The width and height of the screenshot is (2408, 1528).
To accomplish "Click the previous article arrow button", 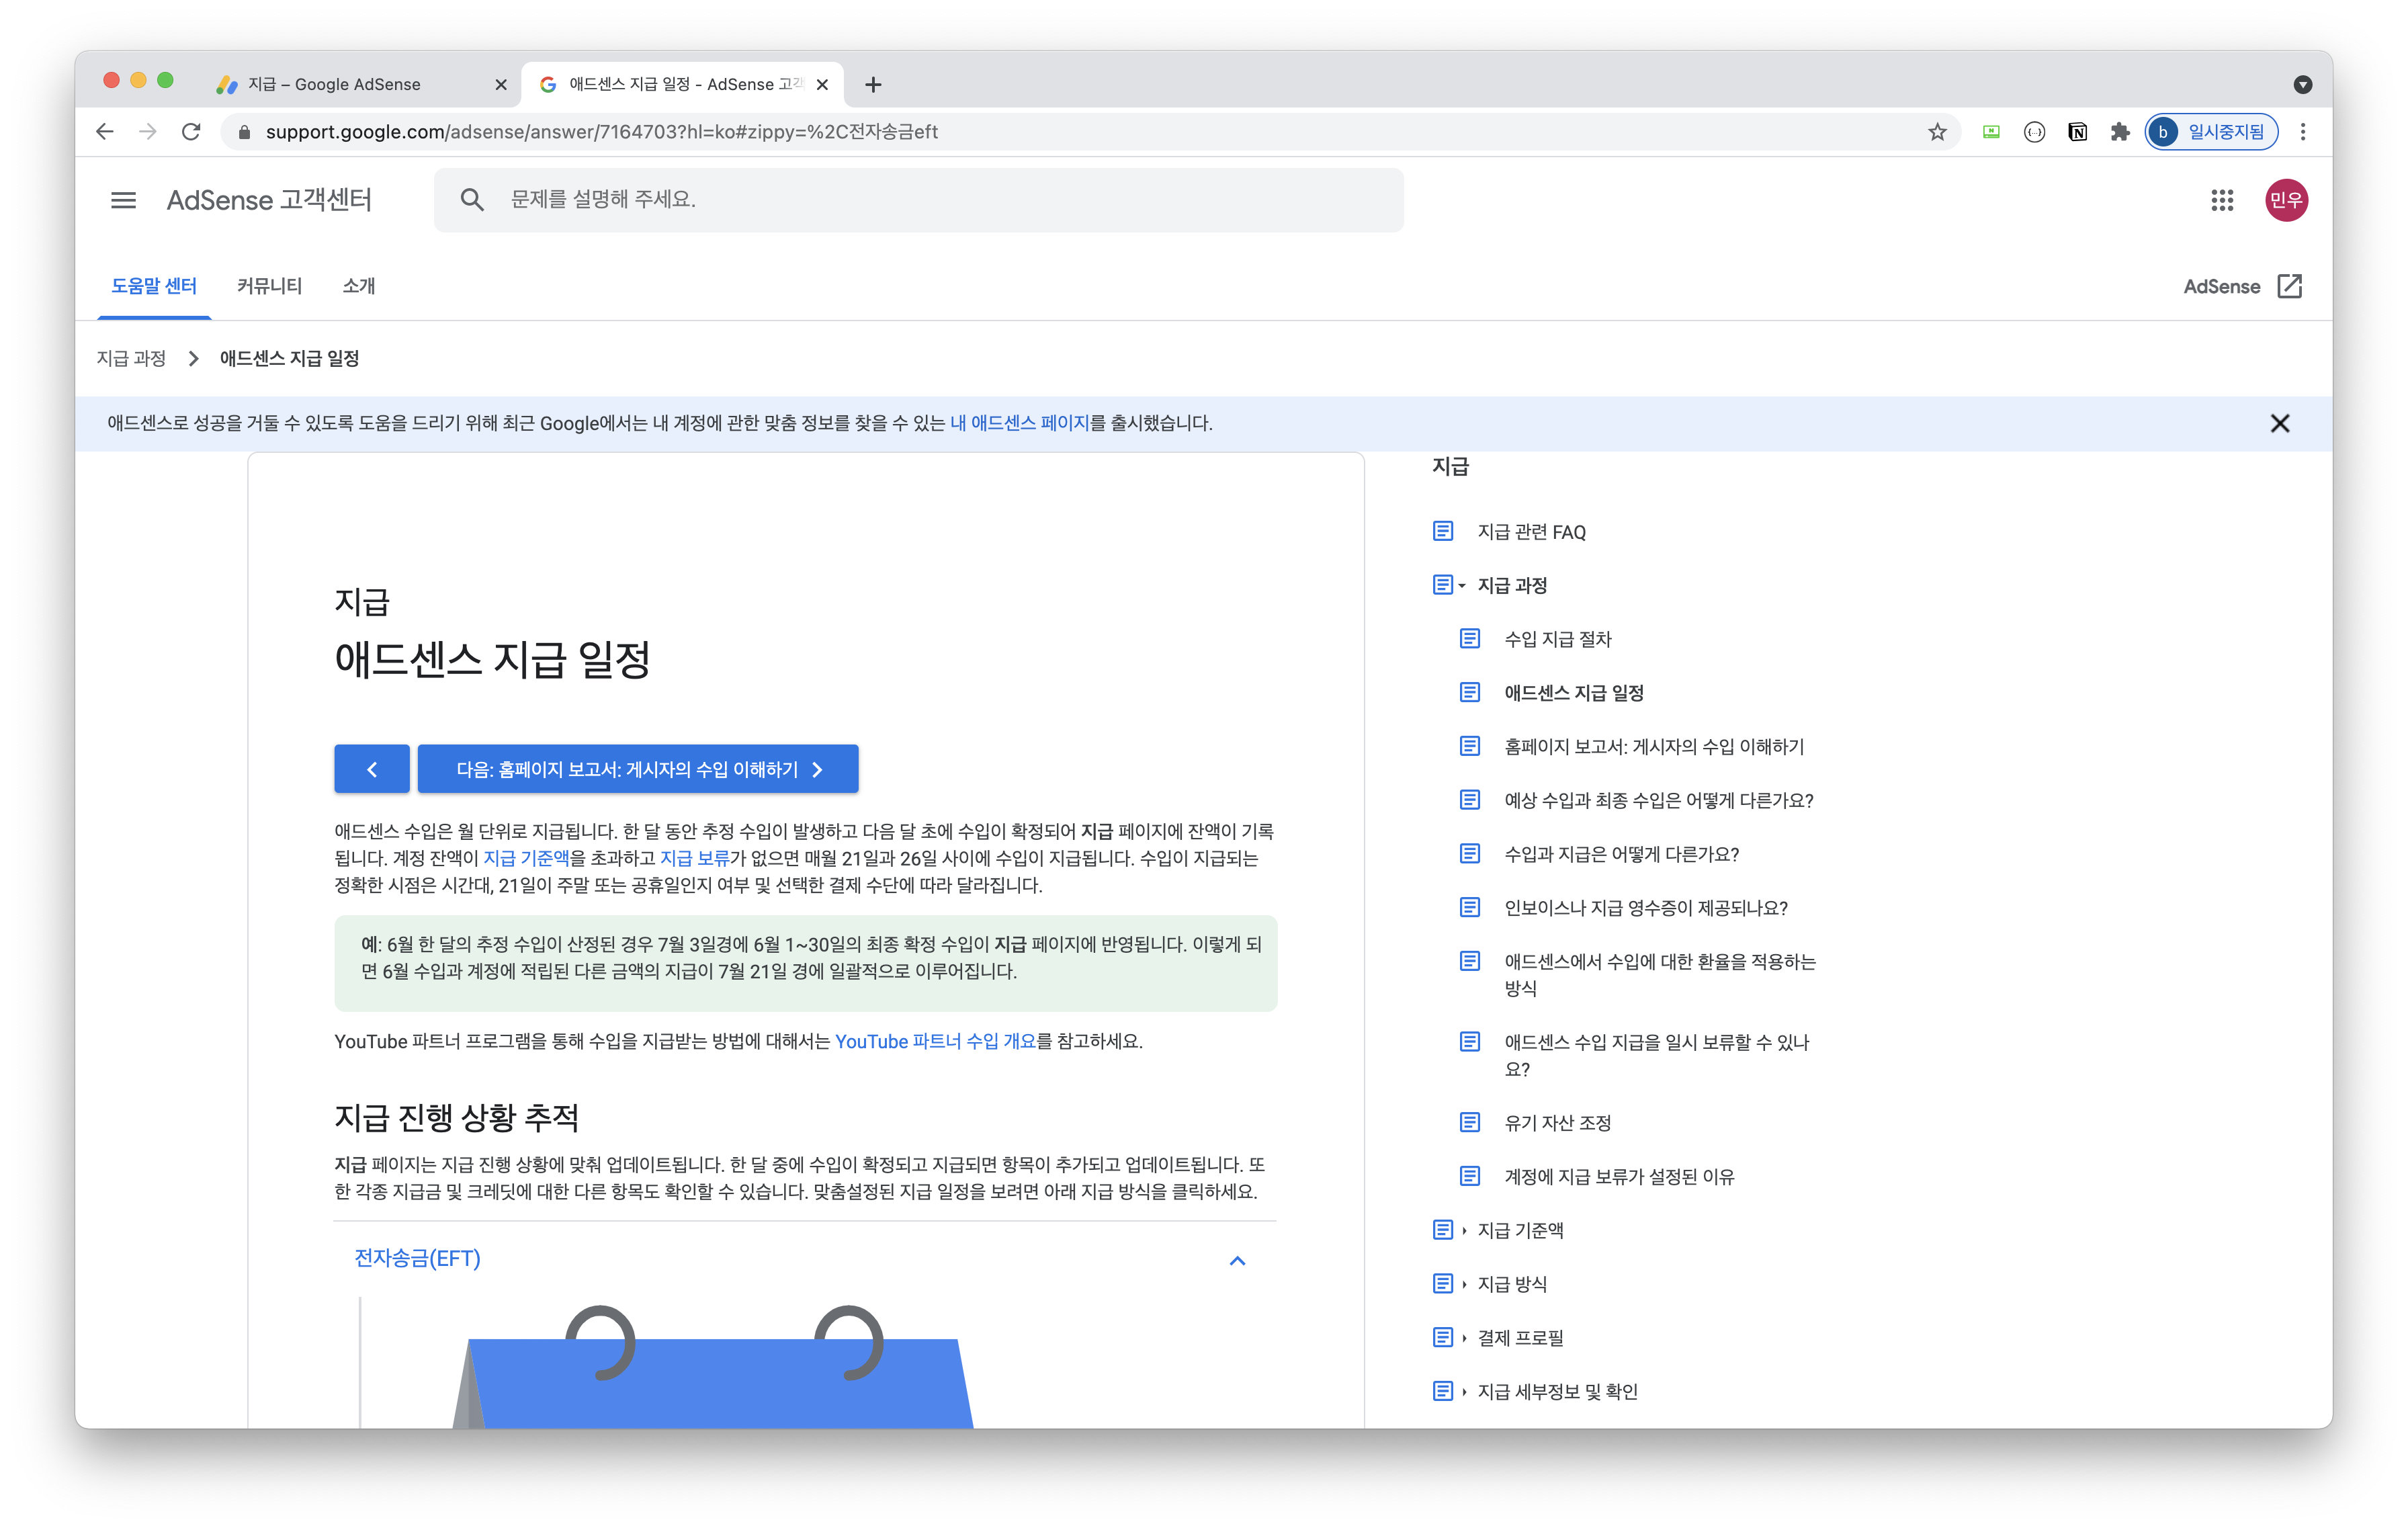I will pyautogui.click(x=372, y=769).
